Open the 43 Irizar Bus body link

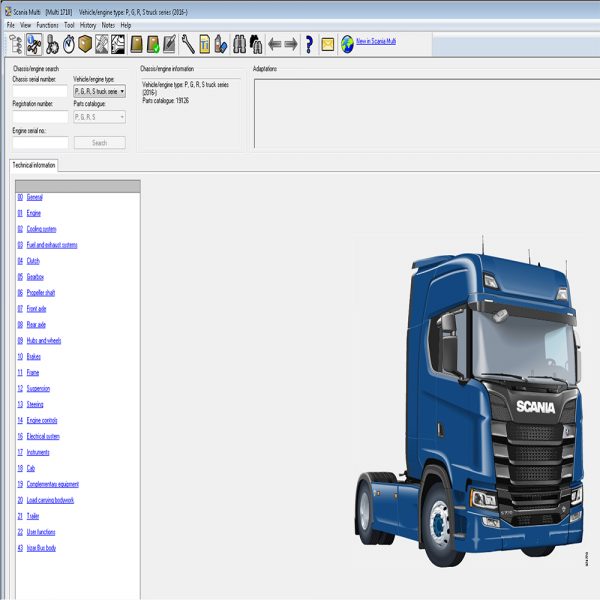coord(37,548)
